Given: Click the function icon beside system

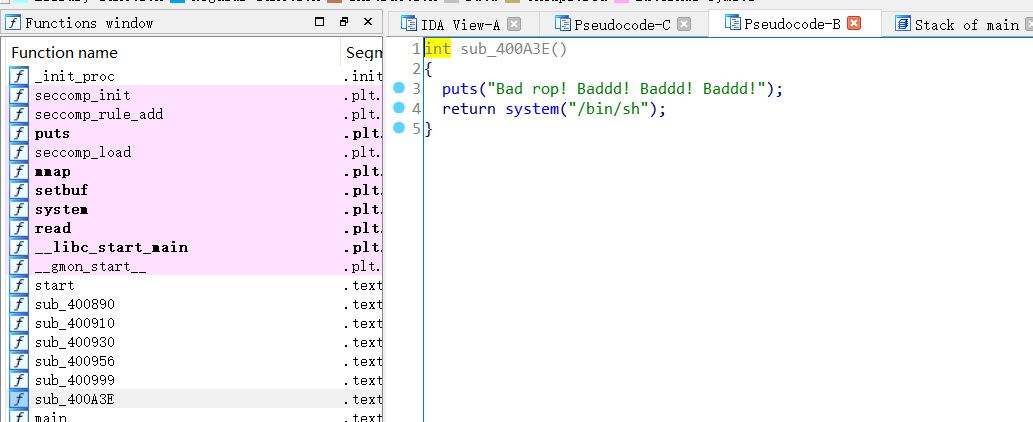Looking at the screenshot, I should click(19, 209).
